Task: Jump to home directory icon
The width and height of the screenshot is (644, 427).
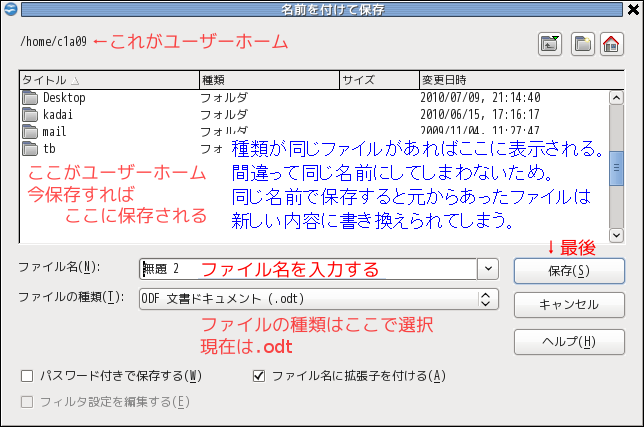Action: 612,44
